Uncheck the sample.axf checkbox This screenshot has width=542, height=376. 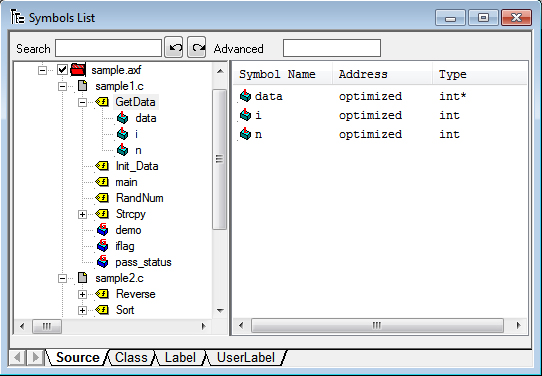(62, 70)
